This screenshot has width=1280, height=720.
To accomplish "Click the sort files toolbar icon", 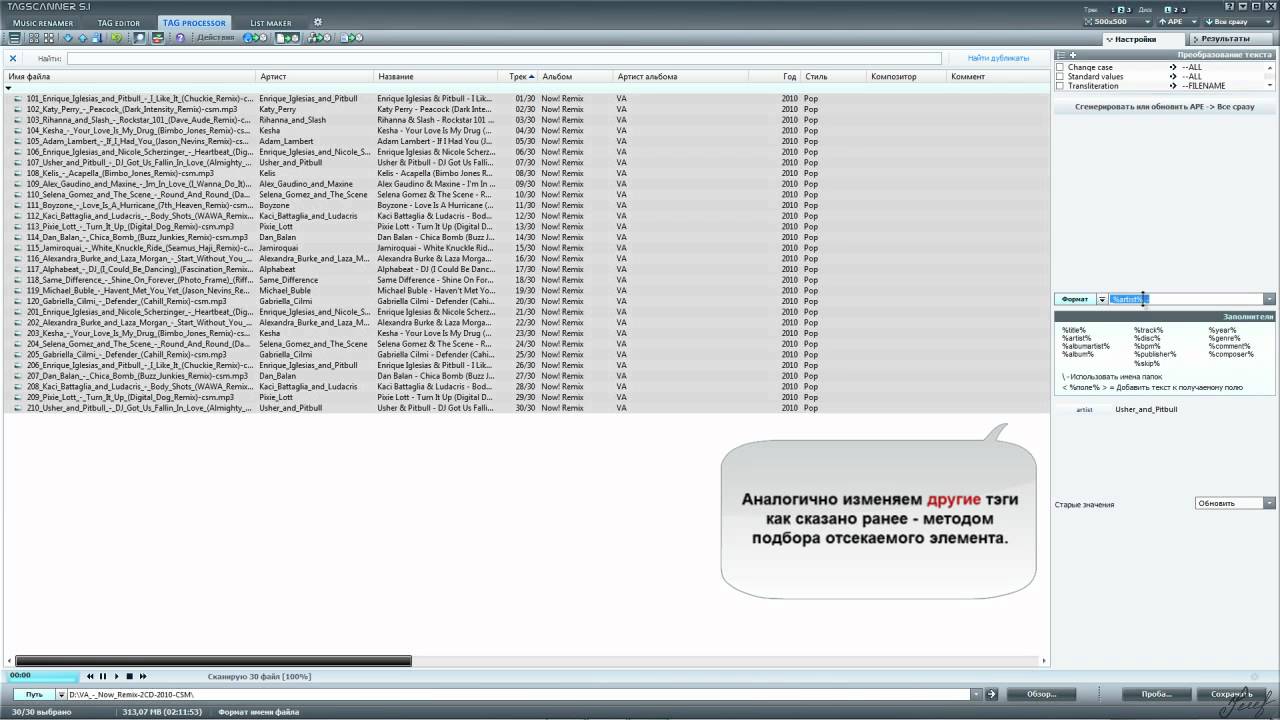I will coord(97,38).
